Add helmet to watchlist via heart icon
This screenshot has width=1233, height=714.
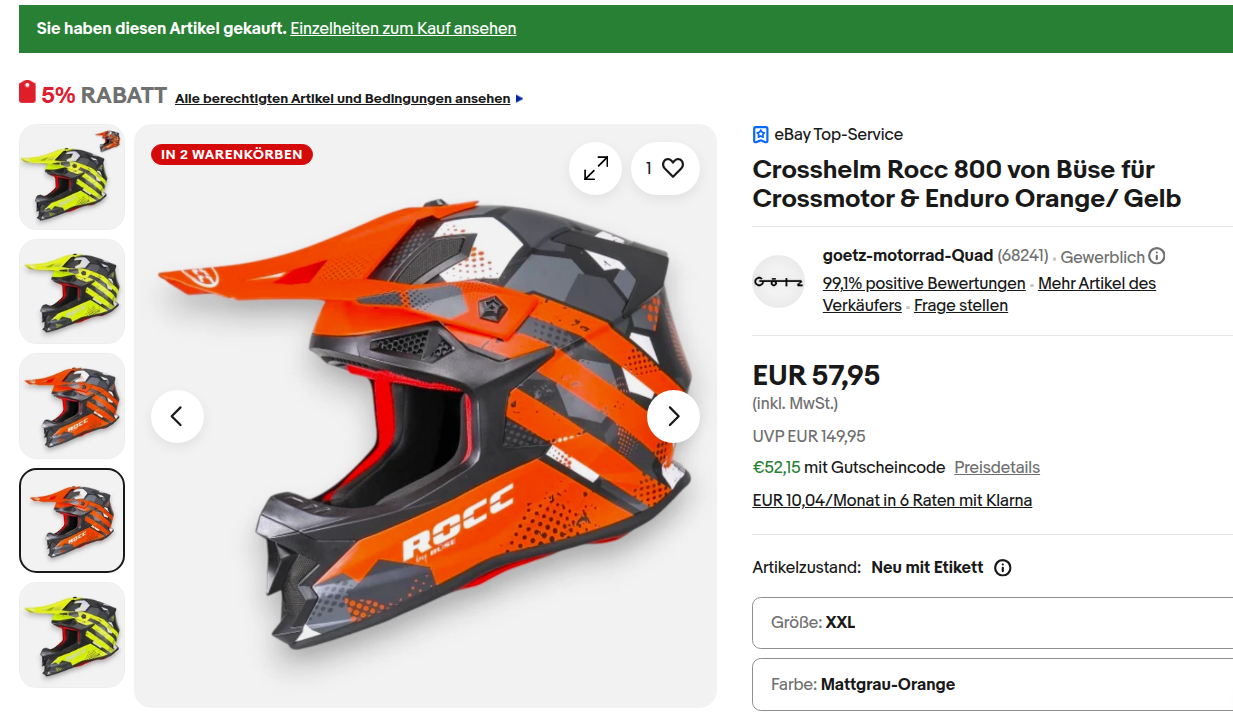(x=673, y=169)
